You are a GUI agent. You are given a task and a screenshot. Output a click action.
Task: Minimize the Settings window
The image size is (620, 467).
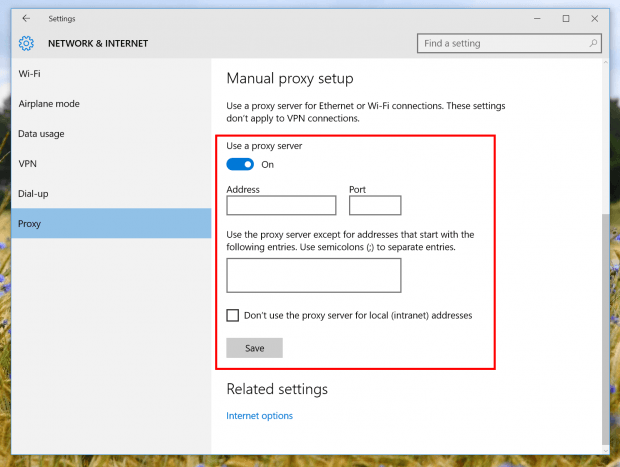tap(537, 18)
